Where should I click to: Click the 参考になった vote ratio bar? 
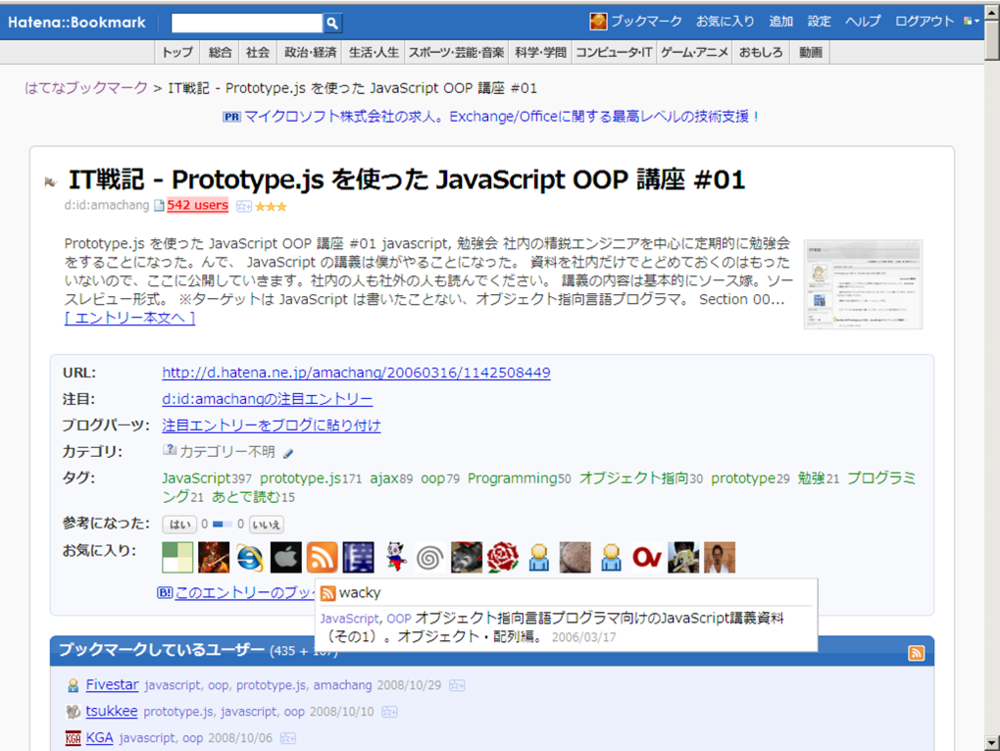tap(222, 524)
